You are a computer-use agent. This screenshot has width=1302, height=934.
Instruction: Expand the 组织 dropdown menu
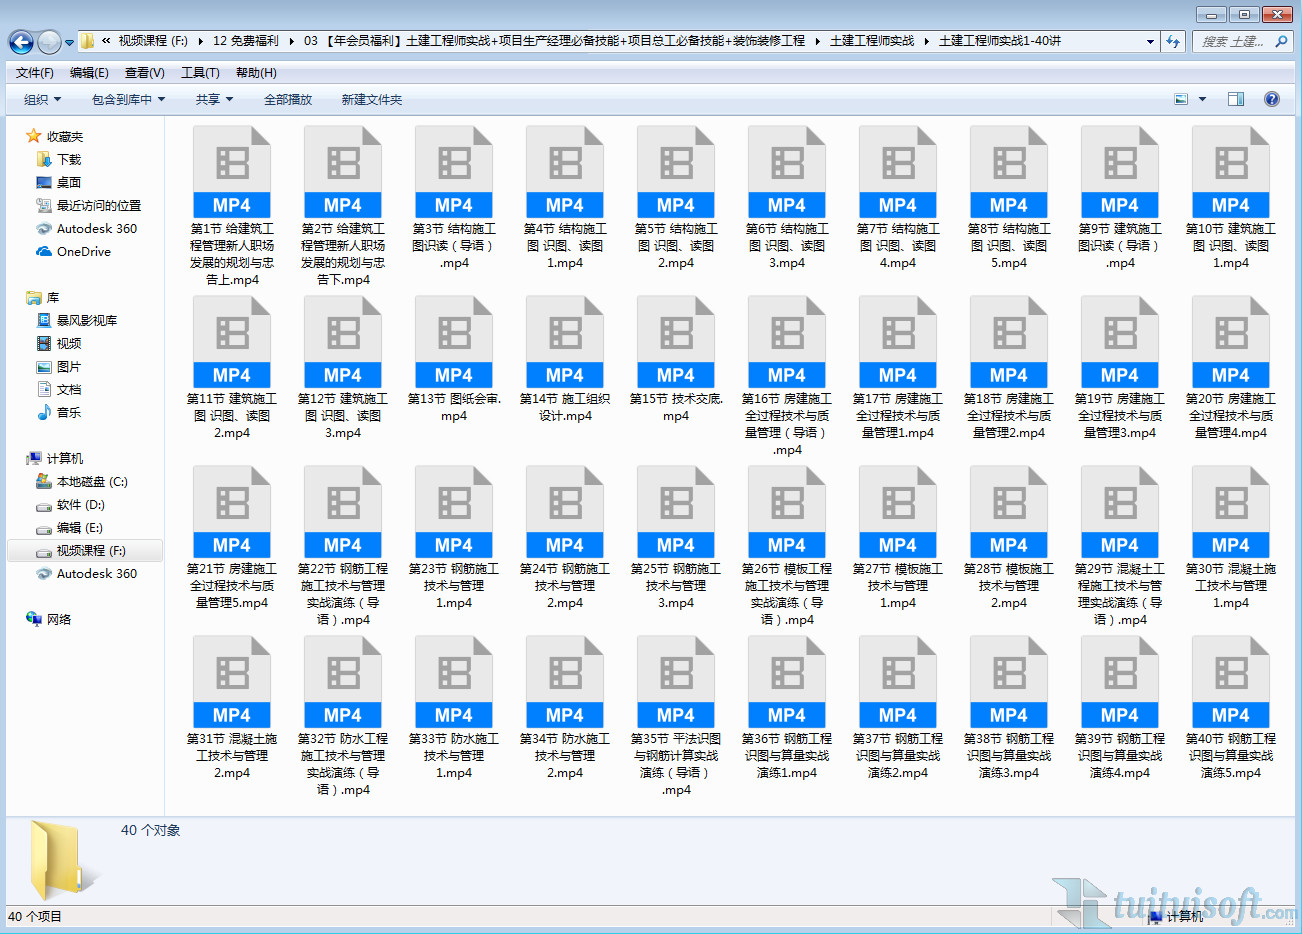coord(42,100)
